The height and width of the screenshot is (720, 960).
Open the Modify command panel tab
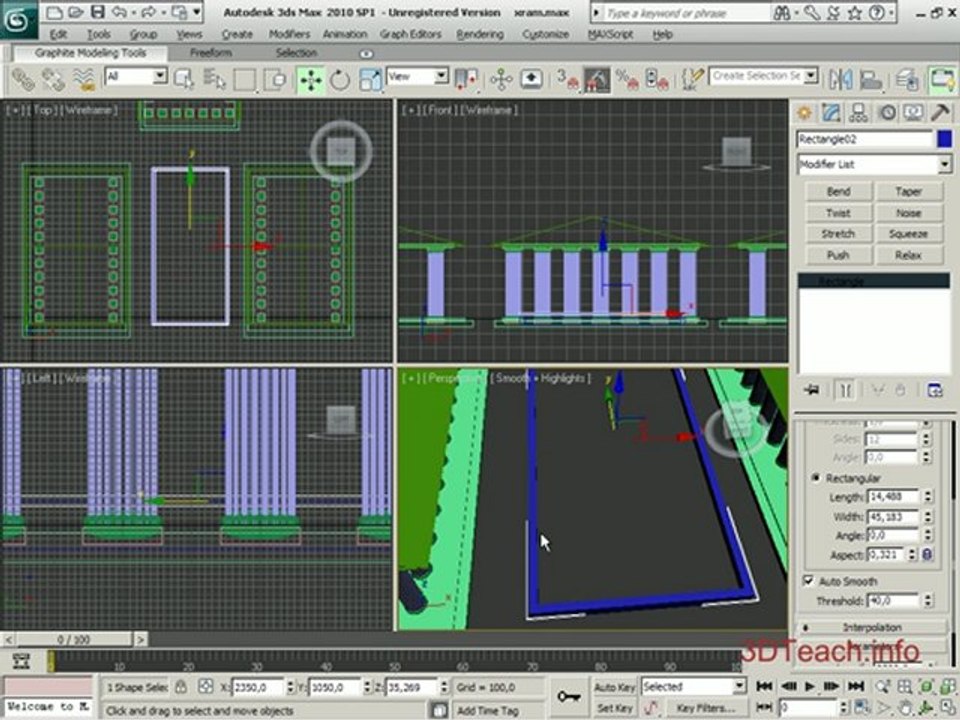(831, 113)
